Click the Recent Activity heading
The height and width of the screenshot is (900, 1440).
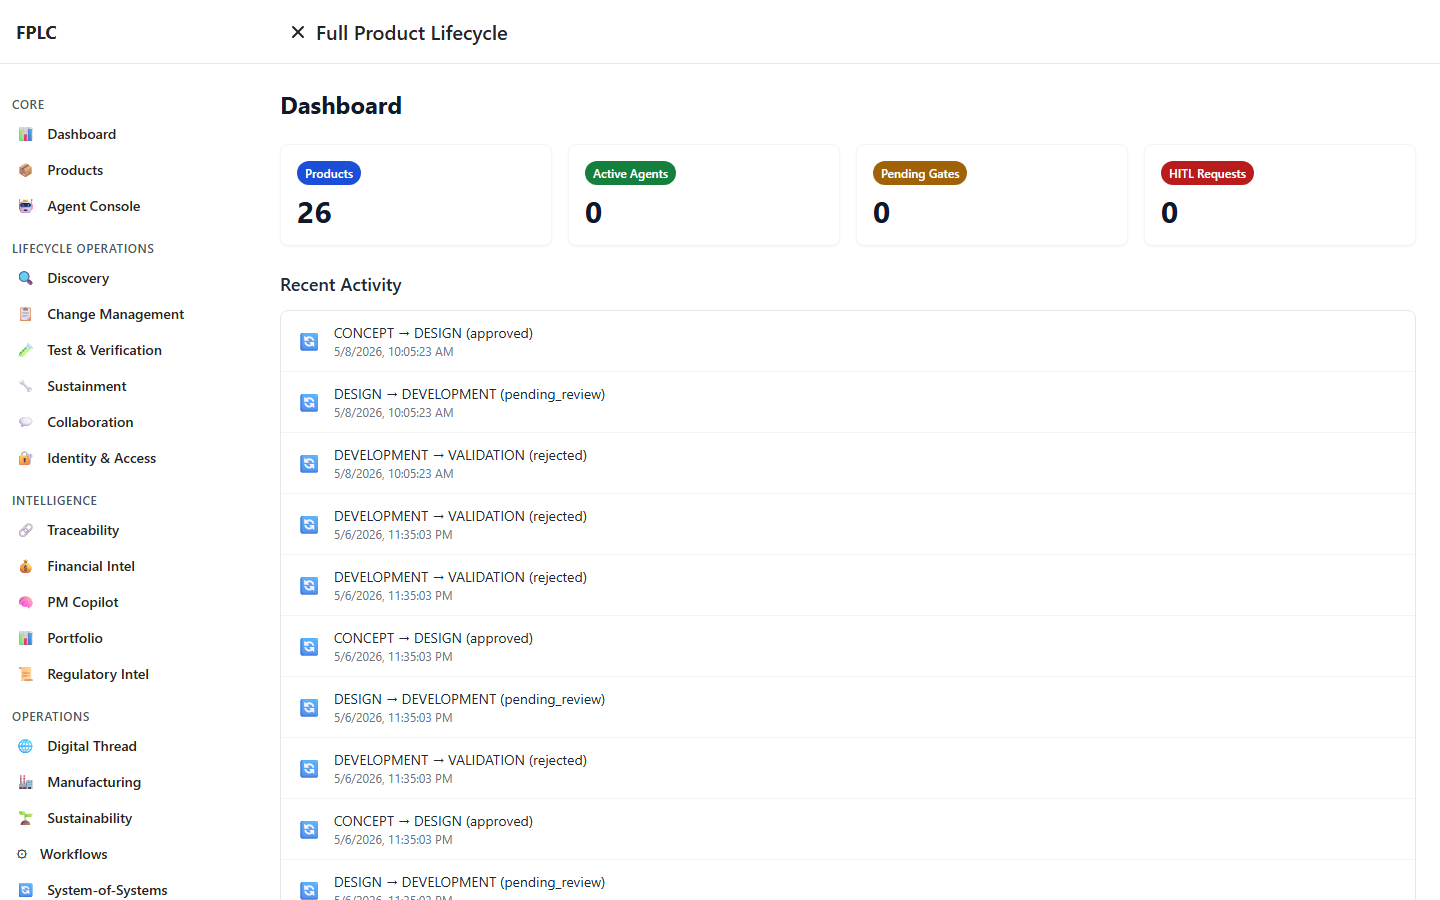click(341, 285)
